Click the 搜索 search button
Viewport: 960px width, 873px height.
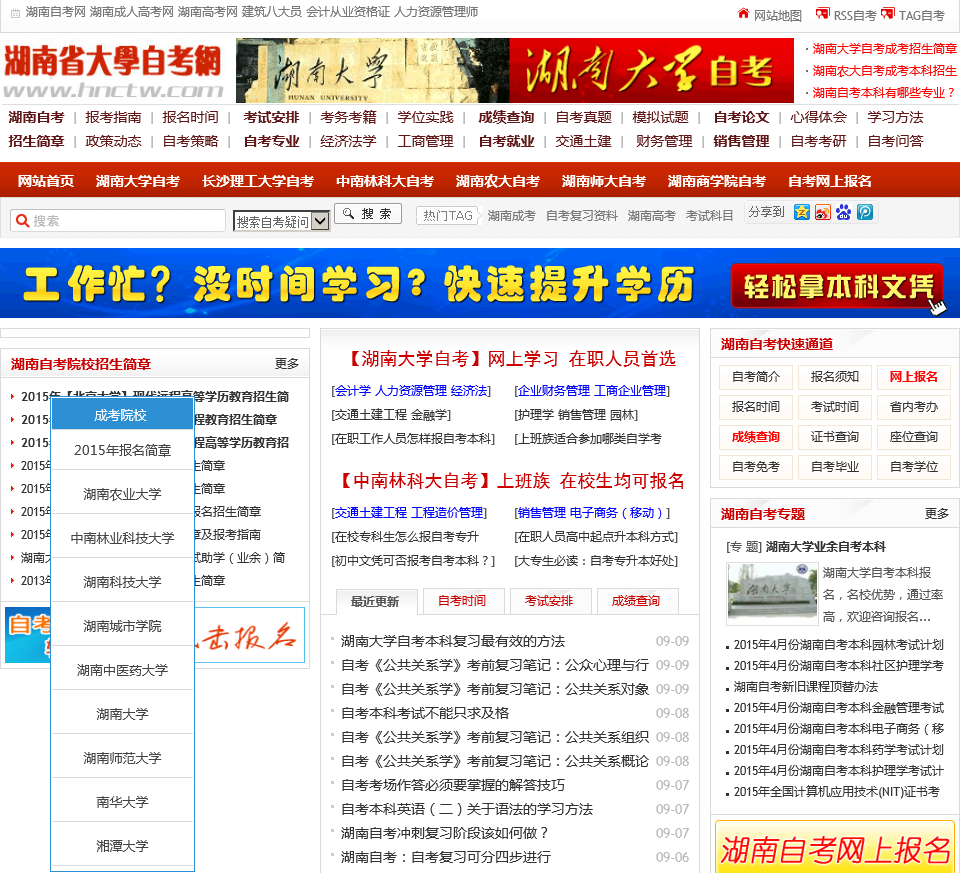tap(368, 214)
